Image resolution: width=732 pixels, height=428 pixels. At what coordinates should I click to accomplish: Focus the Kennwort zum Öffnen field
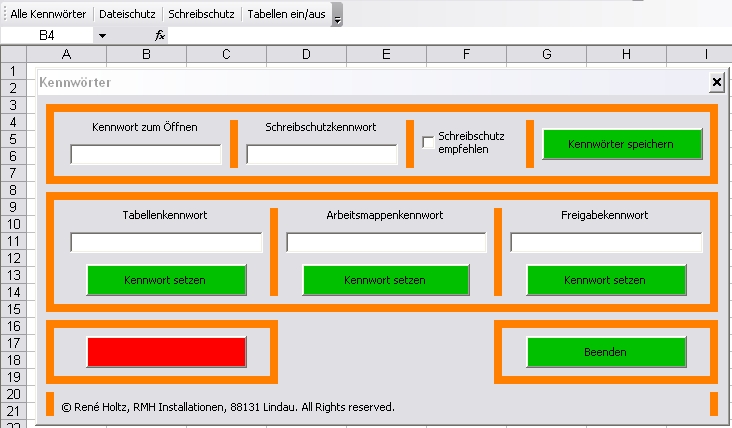point(146,154)
